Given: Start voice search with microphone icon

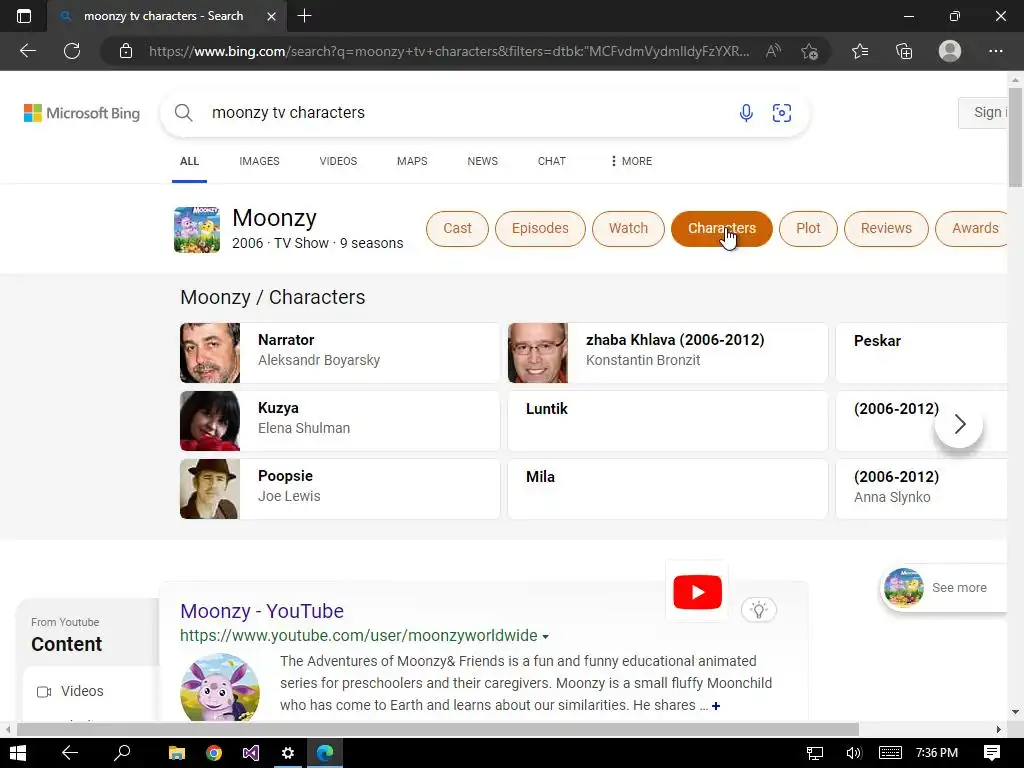Looking at the screenshot, I should pos(746,112).
